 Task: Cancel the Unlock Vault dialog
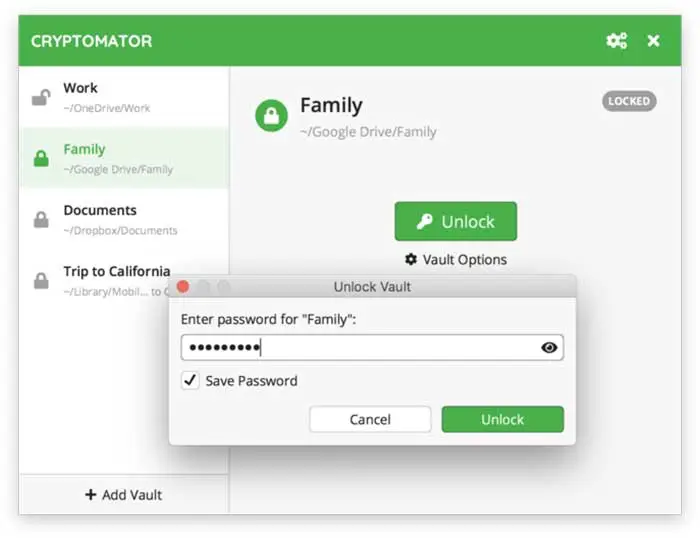370,419
